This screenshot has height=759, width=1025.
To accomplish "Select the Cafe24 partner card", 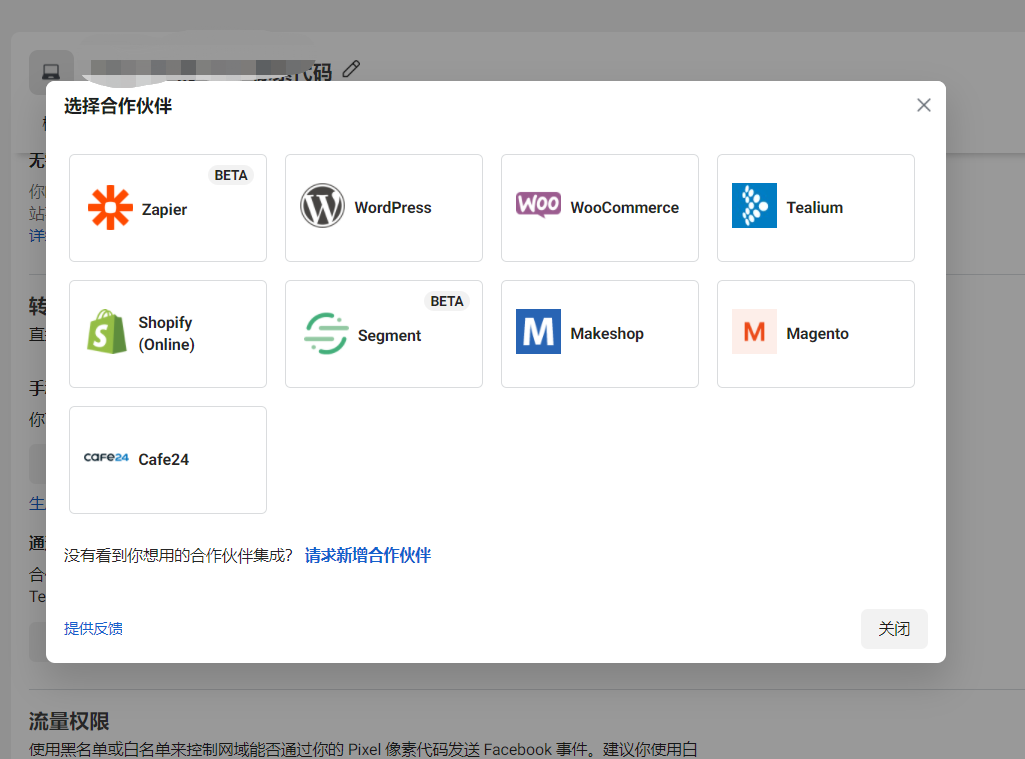I will pos(167,459).
